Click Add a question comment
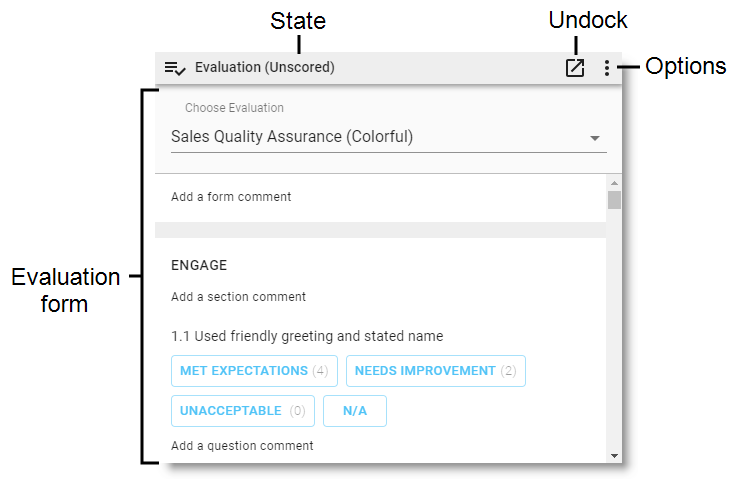Screen dimensions: 735x479 (x=242, y=446)
